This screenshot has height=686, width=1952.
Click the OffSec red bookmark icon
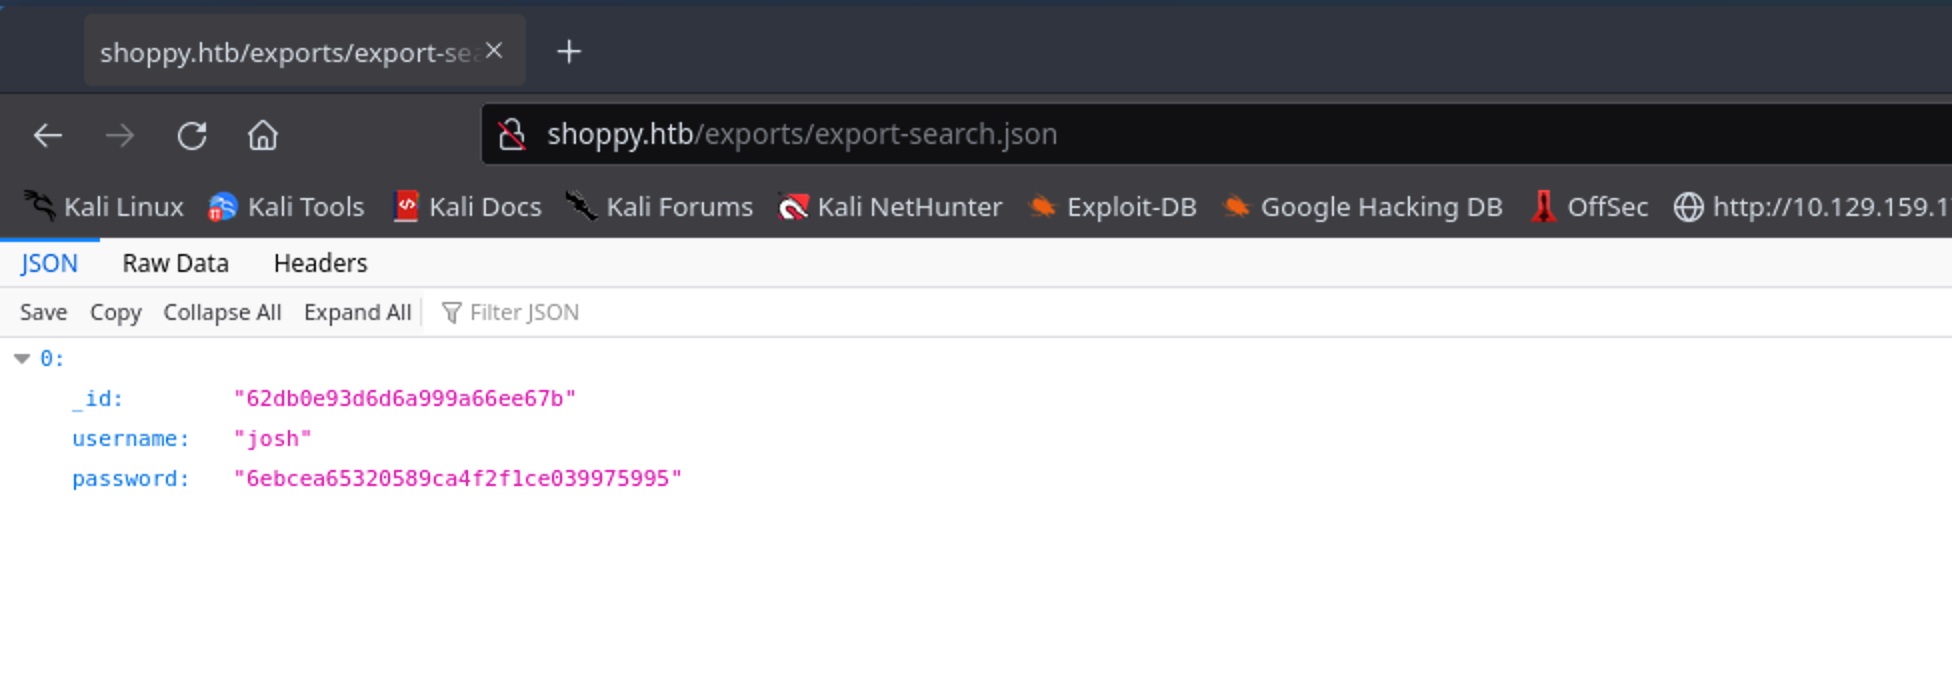[1544, 206]
